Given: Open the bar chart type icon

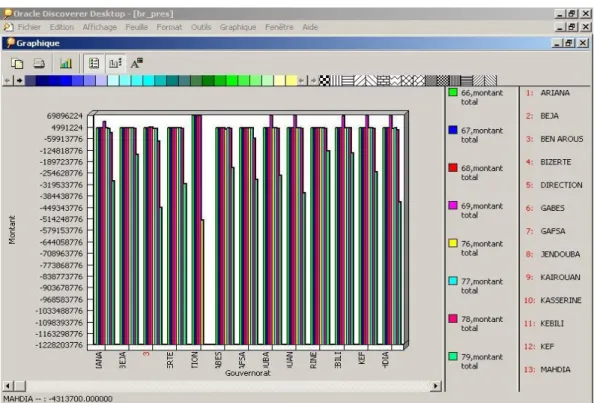Looking at the screenshot, I should tap(66, 63).
